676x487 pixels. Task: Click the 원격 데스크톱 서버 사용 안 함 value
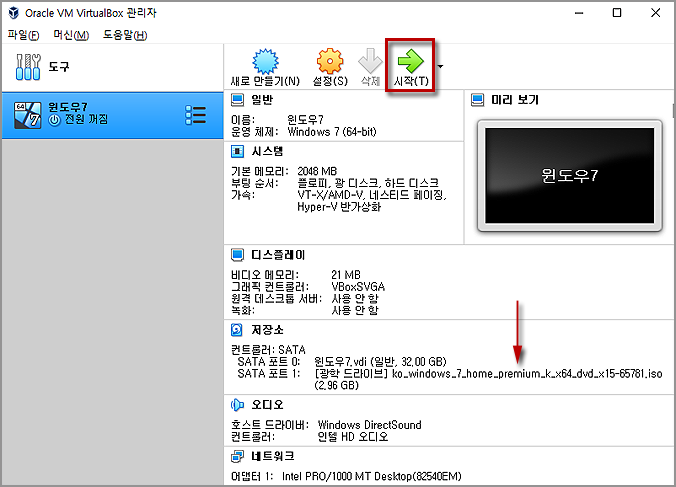pos(355,298)
